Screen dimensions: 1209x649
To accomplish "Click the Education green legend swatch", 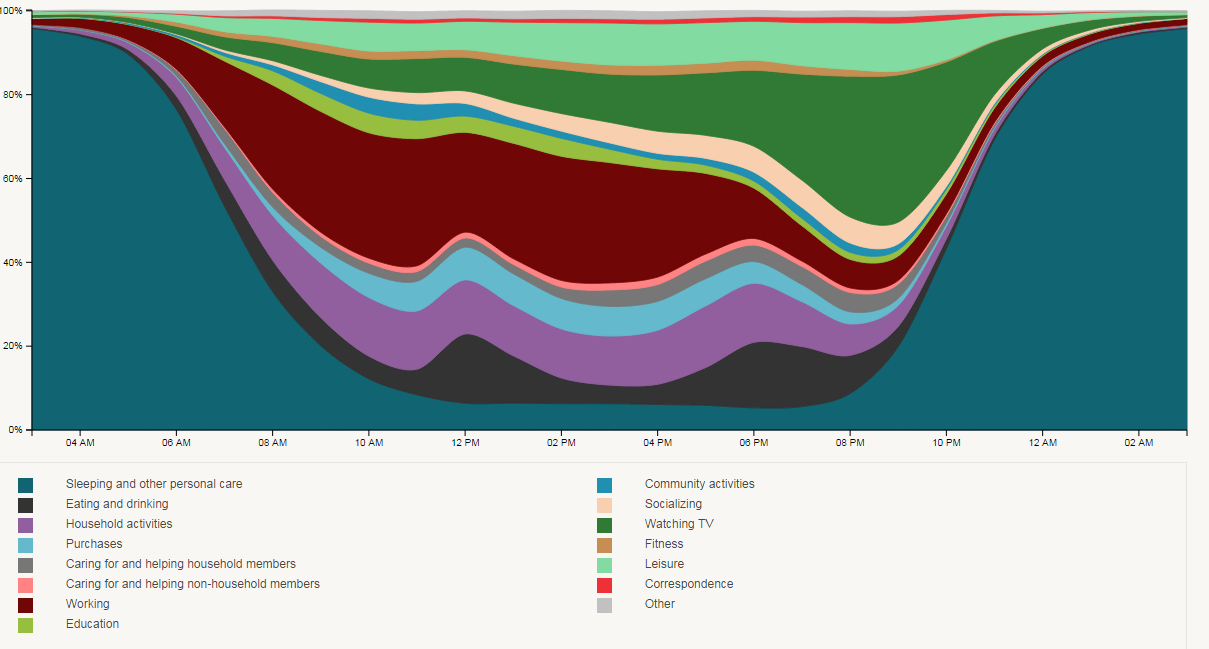I will pyautogui.click(x=25, y=625).
